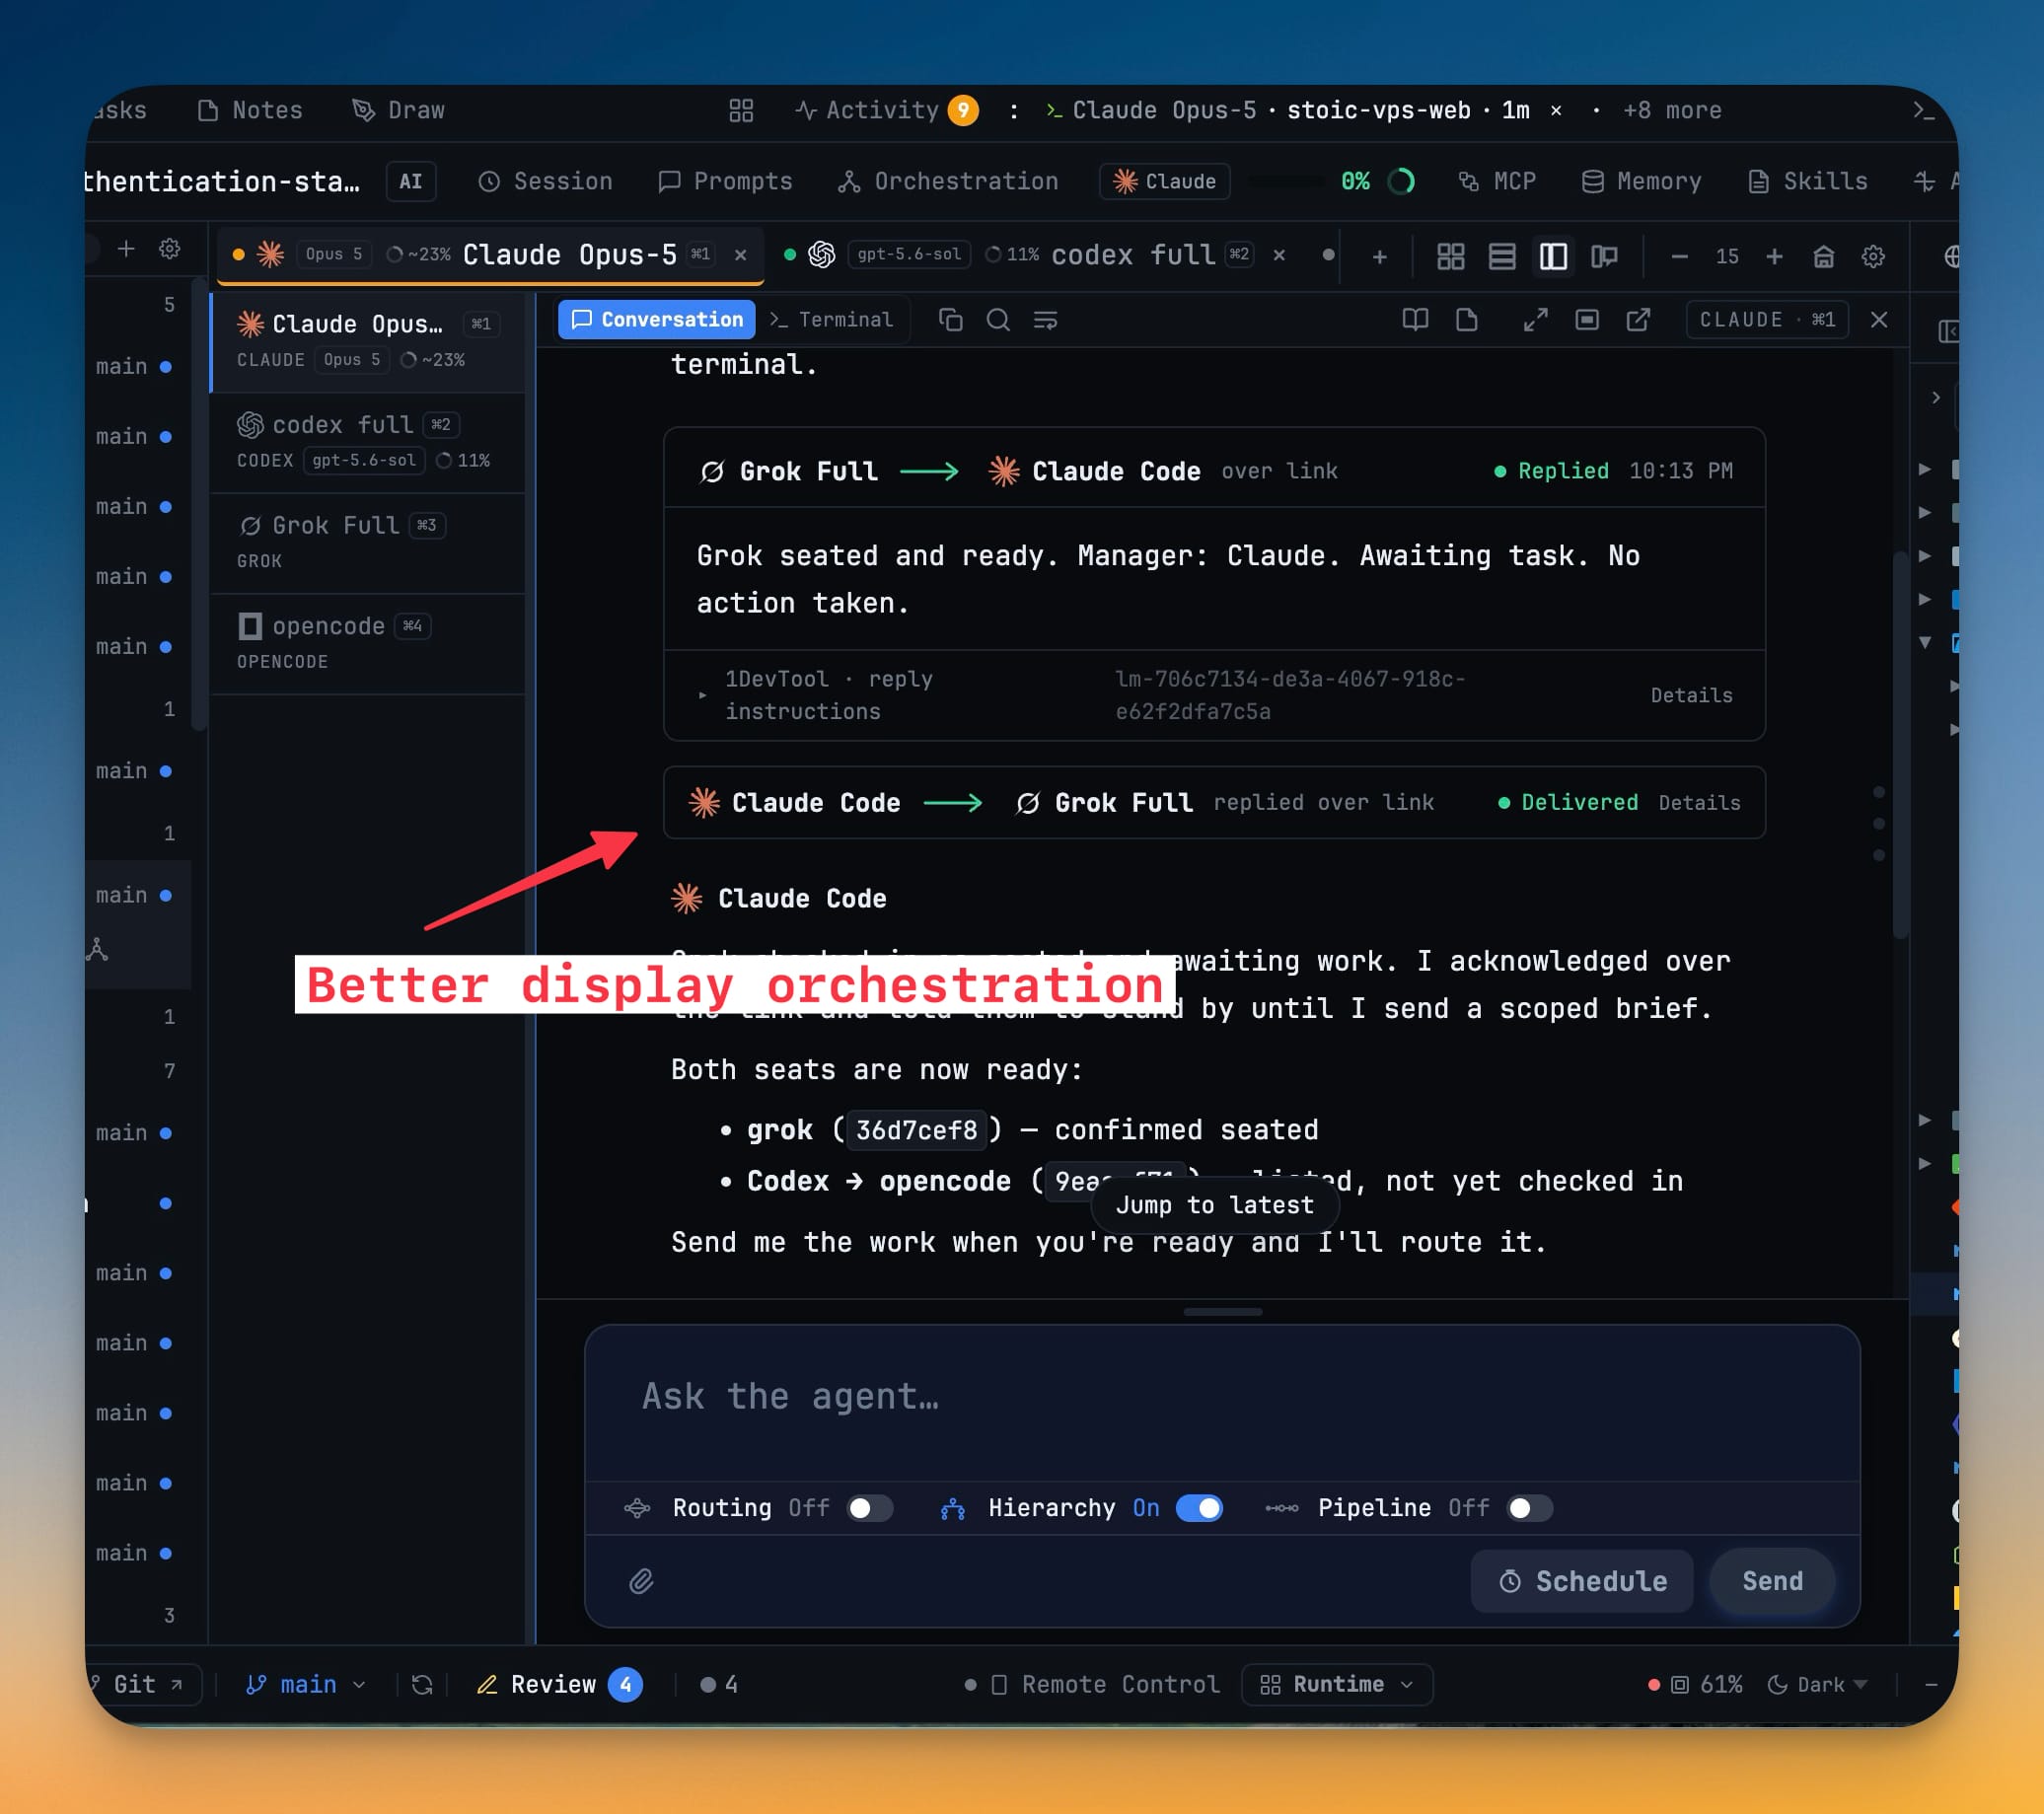
Task: Select the stacked rows layout view
Action: pos(1502,257)
